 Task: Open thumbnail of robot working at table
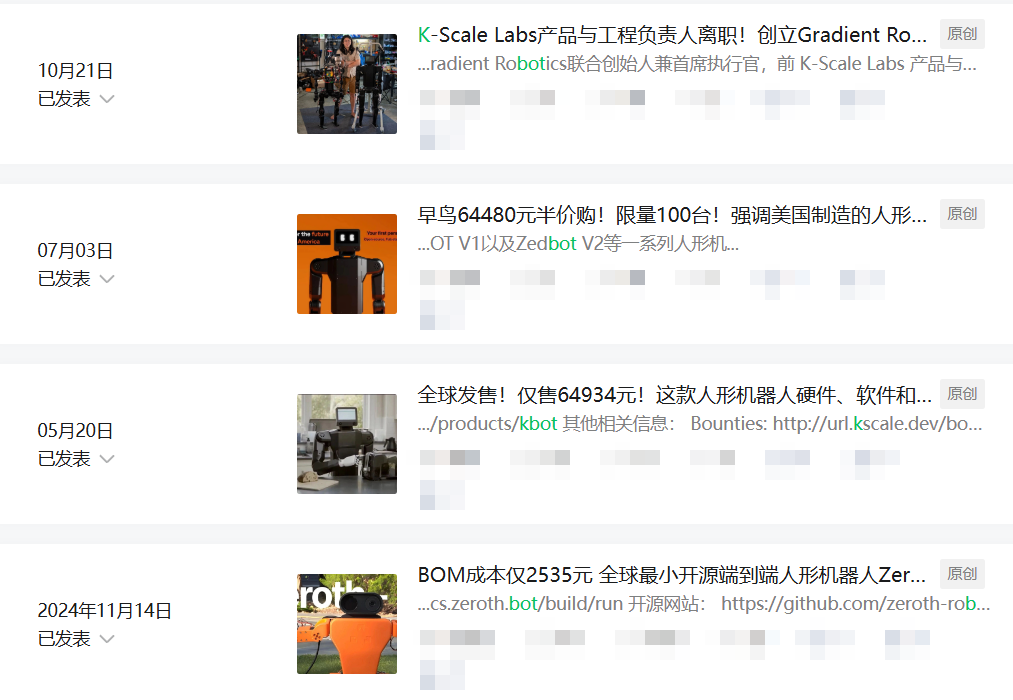coord(347,444)
